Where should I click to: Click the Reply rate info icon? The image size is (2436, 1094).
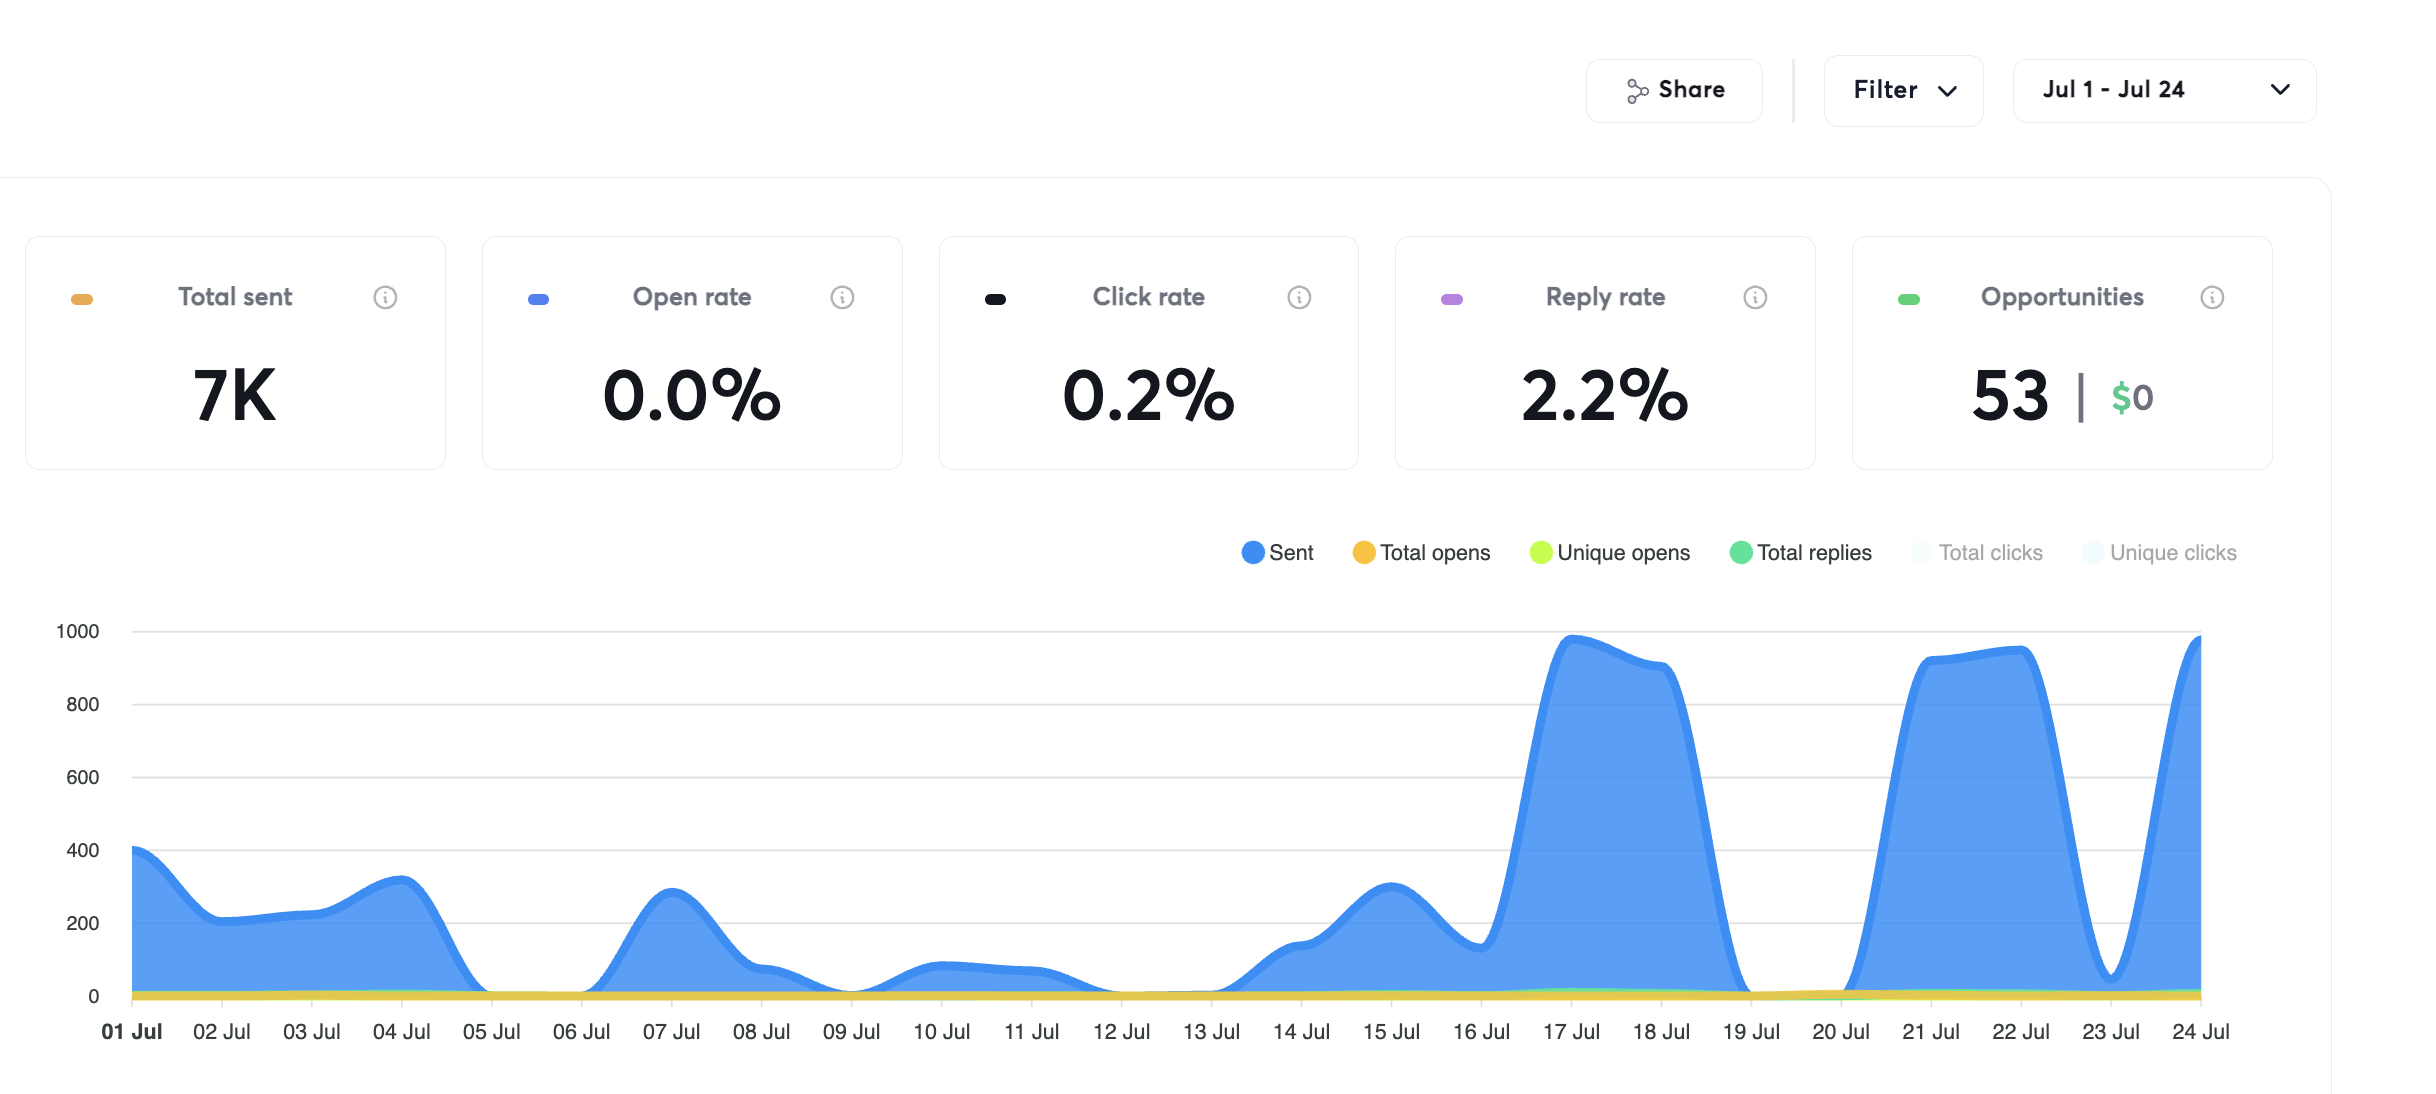pos(1755,297)
